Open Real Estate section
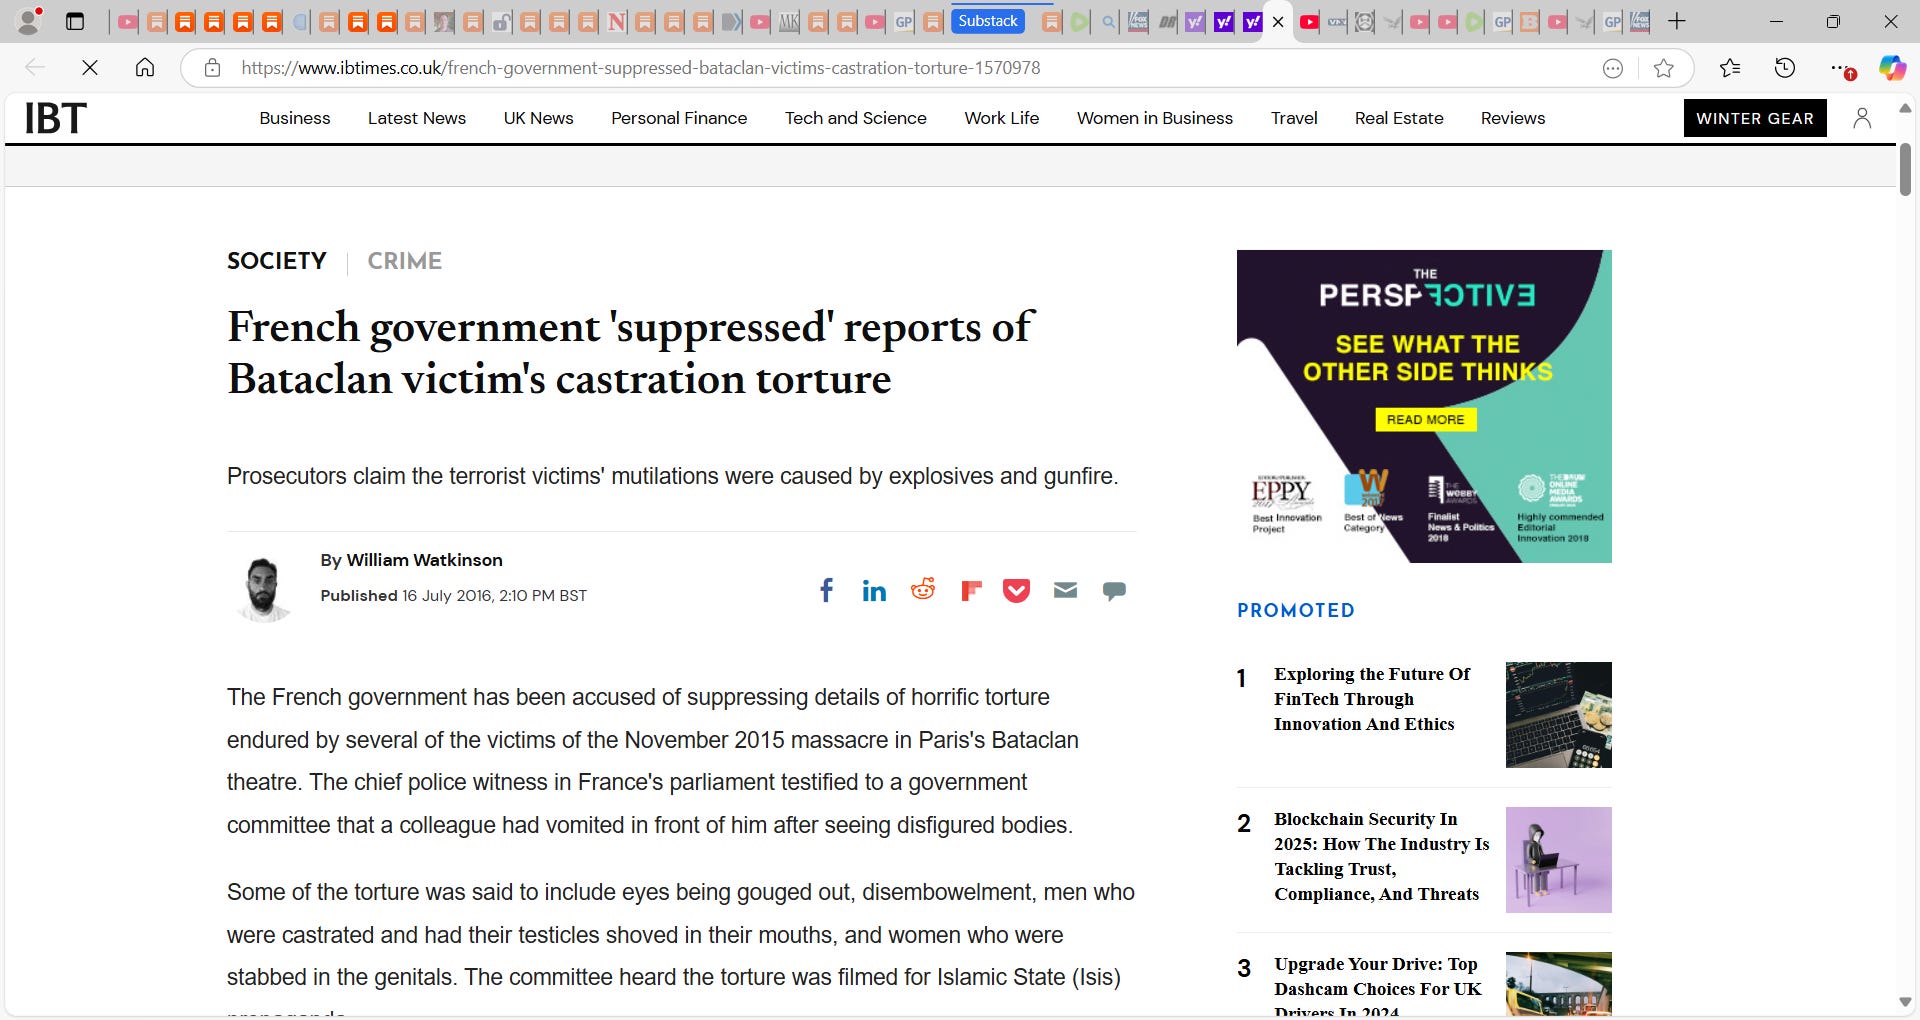 1399,118
